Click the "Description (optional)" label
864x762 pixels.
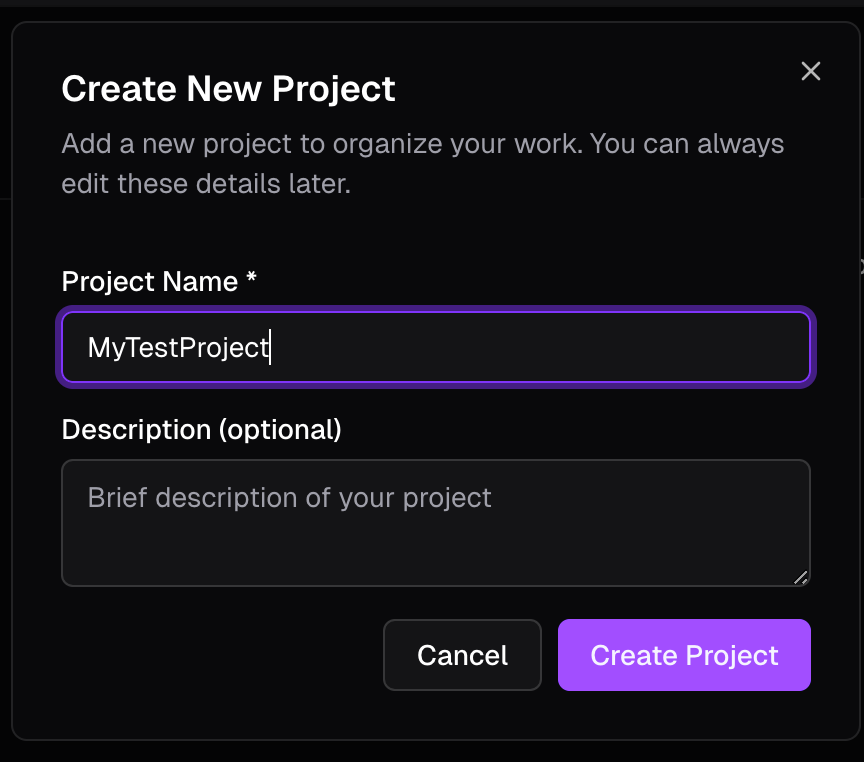click(x=201, y=430)
